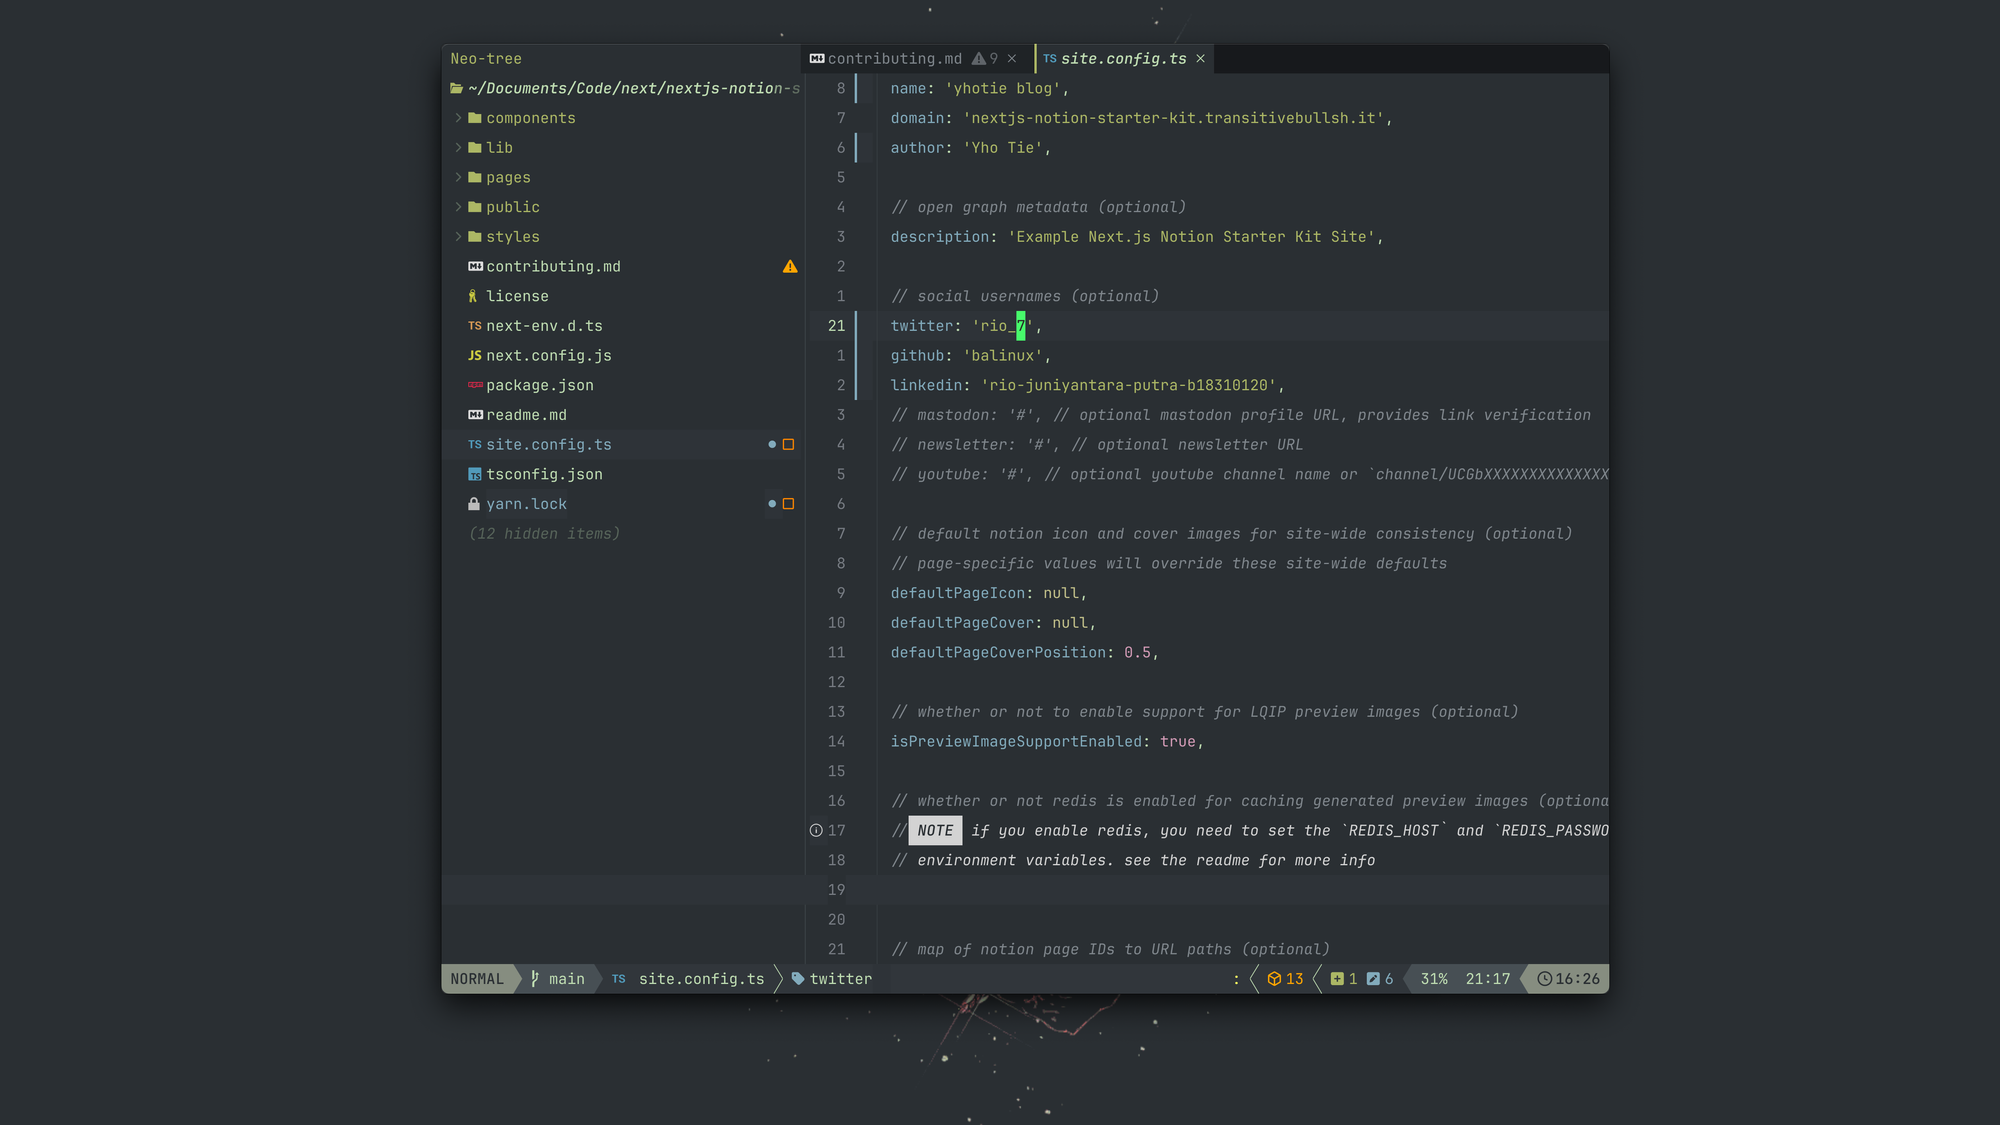Open readme.md in the tree
This screenshot has height=1125, width=2000.
(x=526, y=415)
